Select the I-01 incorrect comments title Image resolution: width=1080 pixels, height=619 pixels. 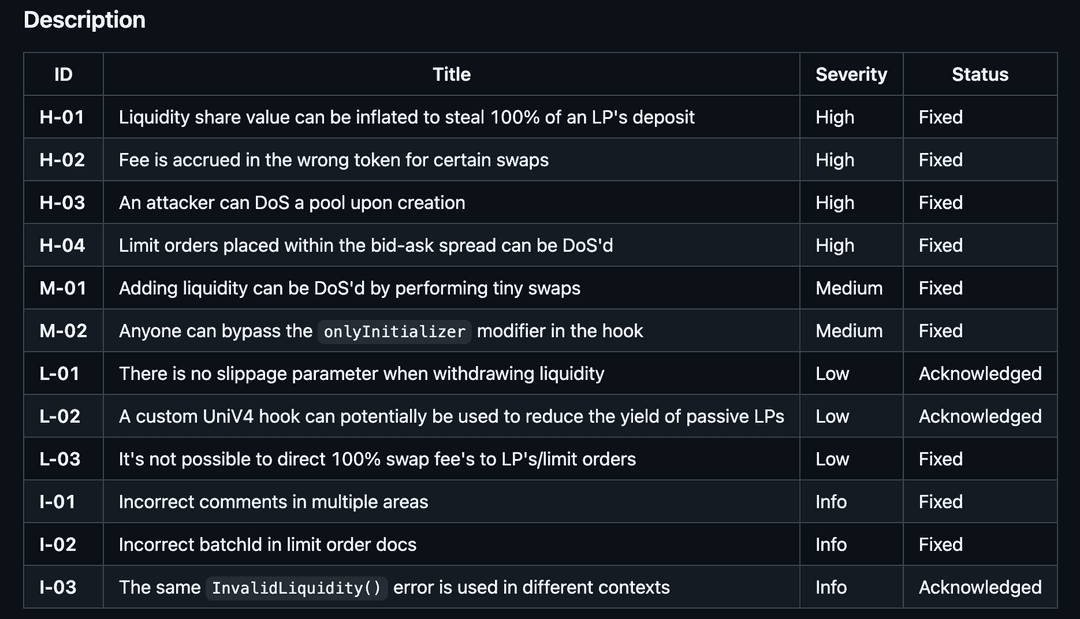[273, 502]
